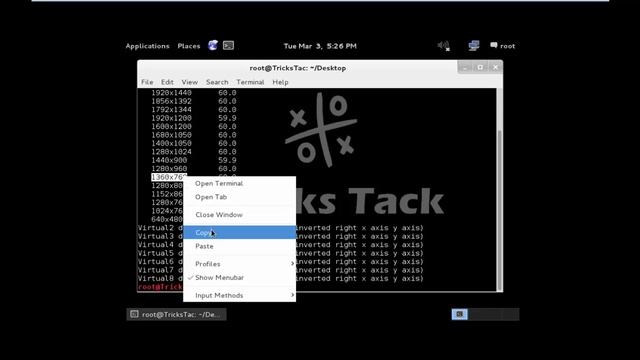Click the date and time clock
The height and width of the screenshot is (360, 640).
[x=320, y=46]
